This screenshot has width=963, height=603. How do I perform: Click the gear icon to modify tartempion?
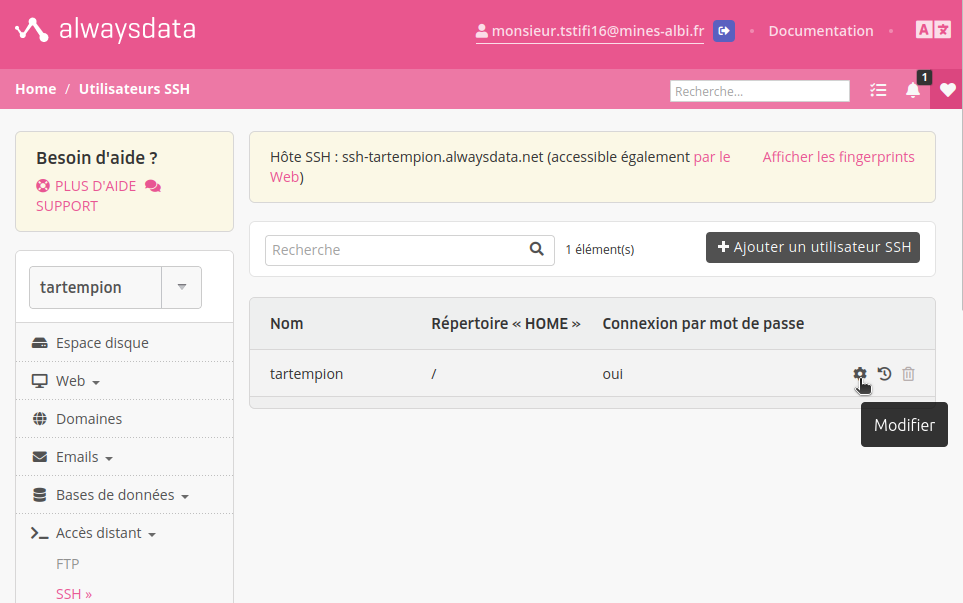(859, 374)
